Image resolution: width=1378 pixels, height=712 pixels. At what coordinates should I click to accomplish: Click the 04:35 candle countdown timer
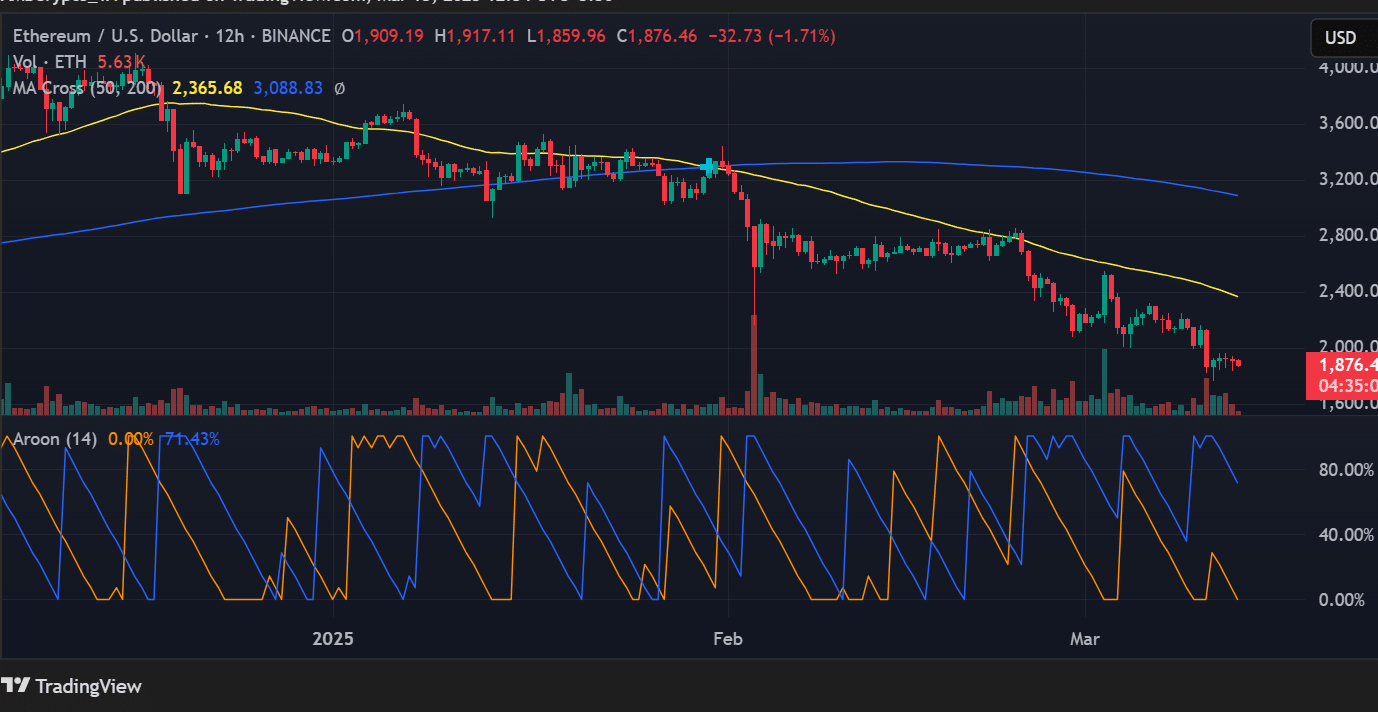pos(1343,386)
